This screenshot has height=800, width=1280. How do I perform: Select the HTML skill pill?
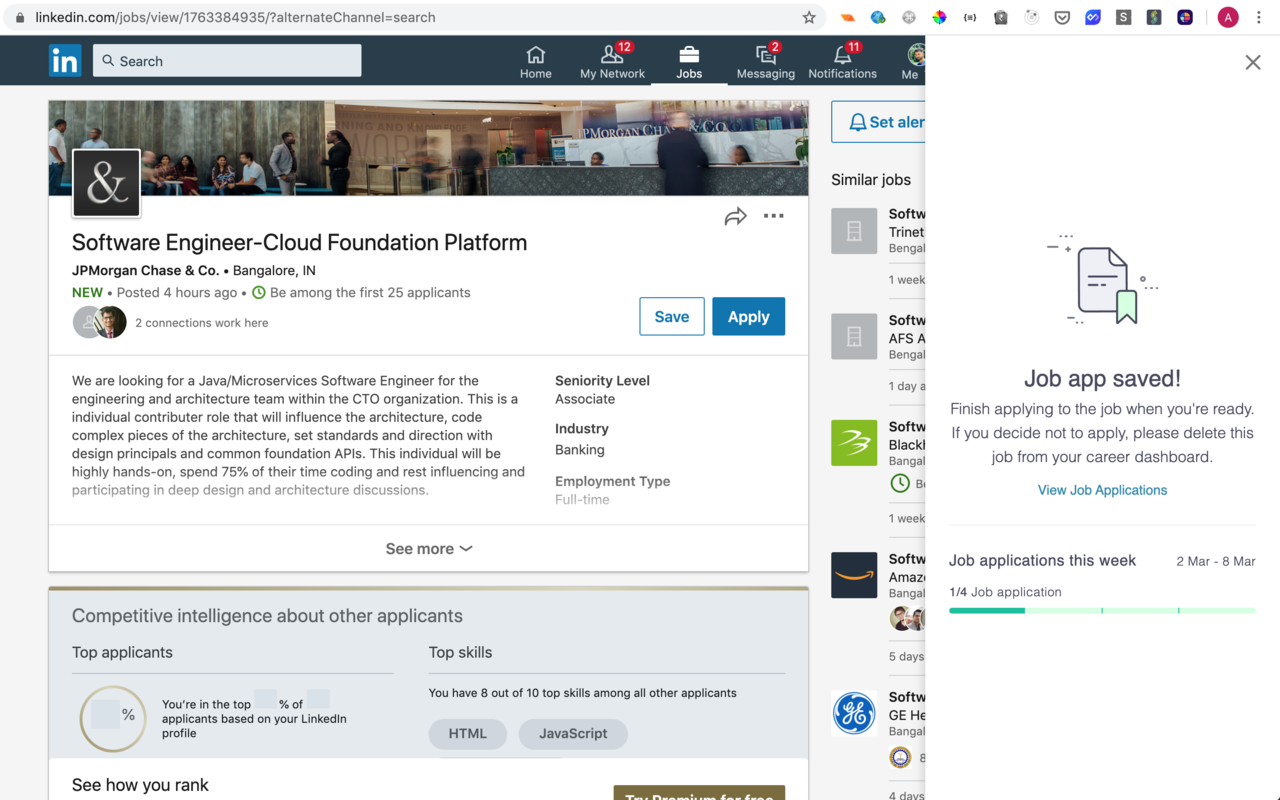click(x=468, y=733)
